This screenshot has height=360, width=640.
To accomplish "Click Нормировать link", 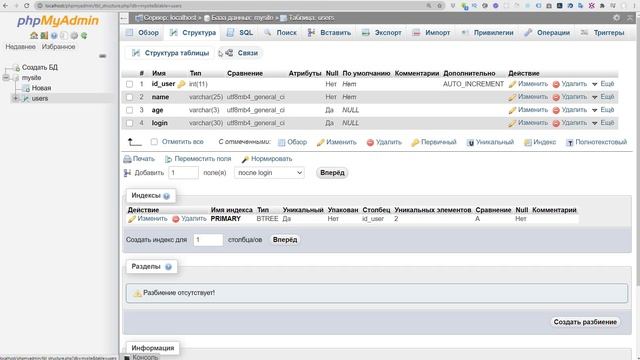I will (267, 159).
